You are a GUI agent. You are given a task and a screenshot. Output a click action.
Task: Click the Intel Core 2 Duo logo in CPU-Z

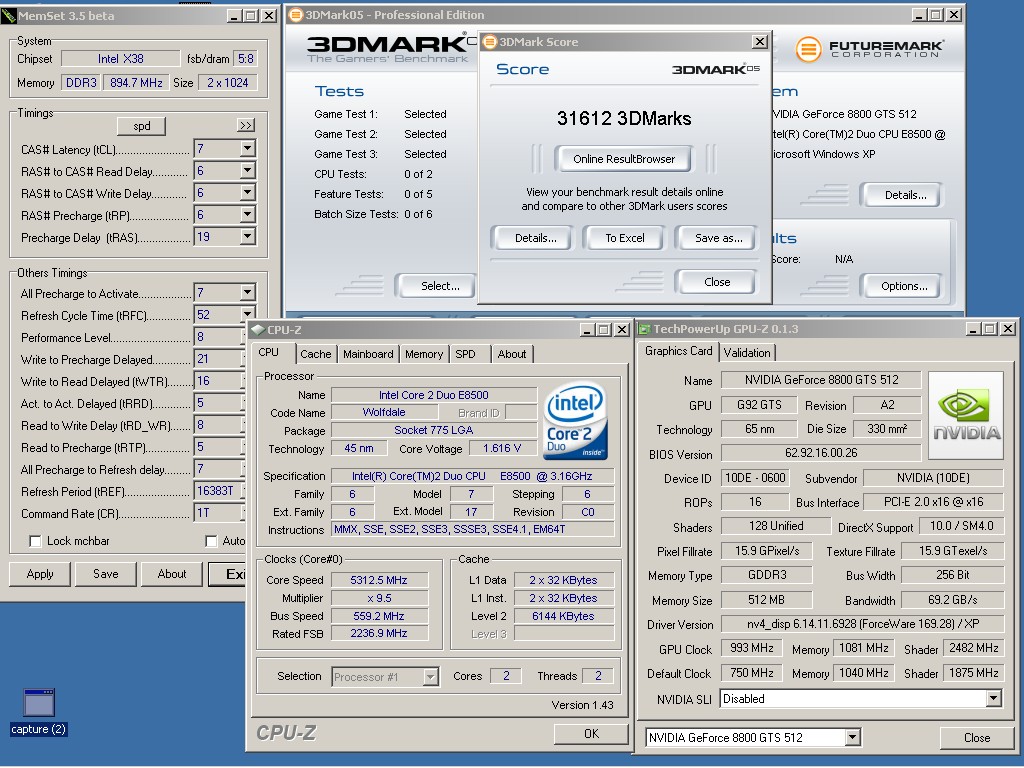[575, 421]
